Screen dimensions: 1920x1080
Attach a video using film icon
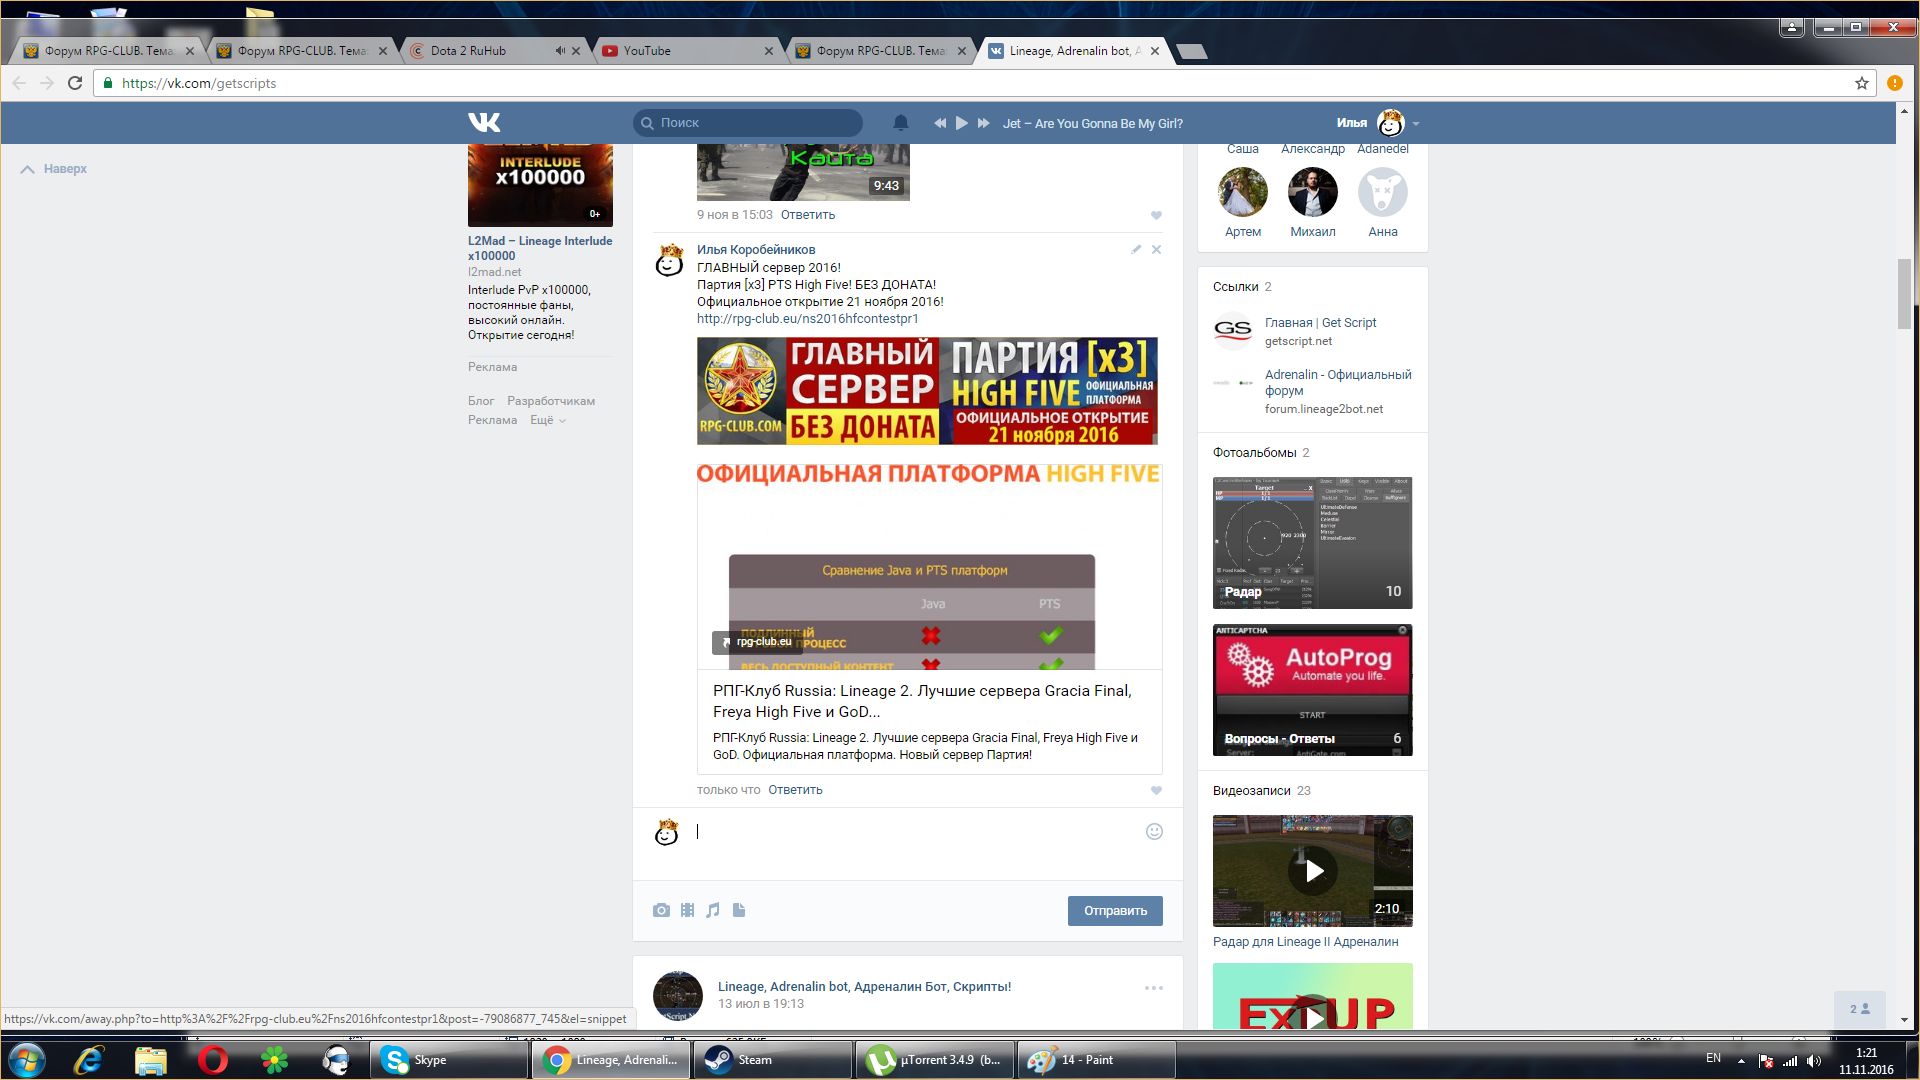point(687,910)
